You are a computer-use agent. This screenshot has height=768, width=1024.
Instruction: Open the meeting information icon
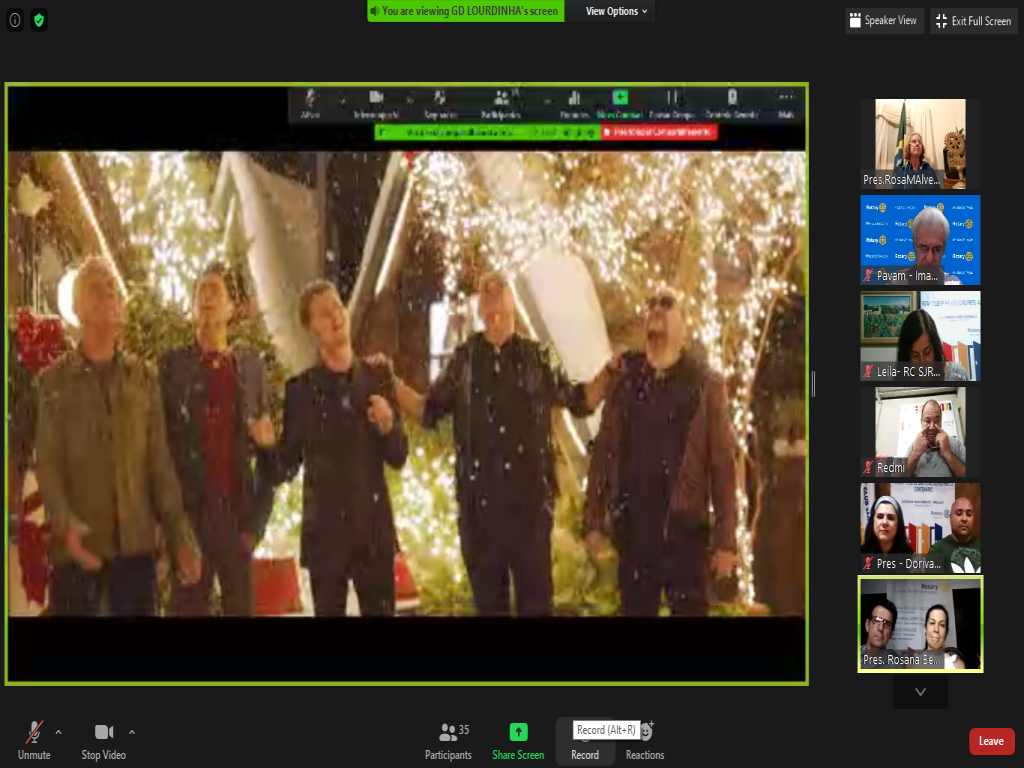15,20
